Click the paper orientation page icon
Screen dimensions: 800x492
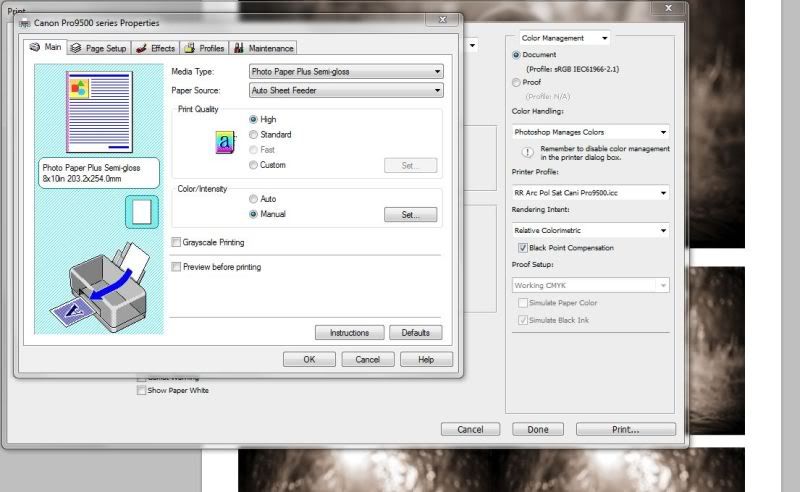coord(141,210)
